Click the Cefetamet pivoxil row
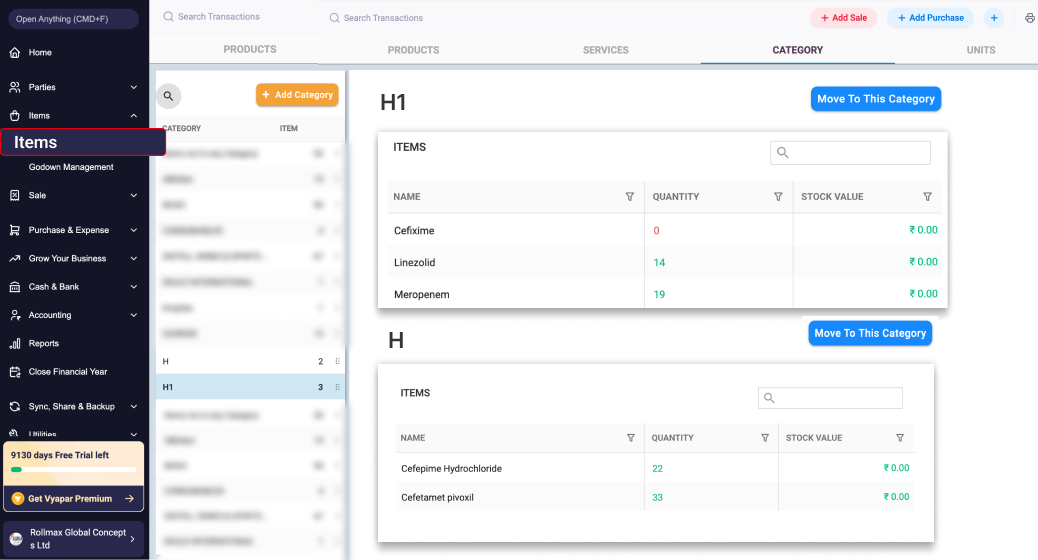The width and height of the screenshot is (1038, 560). pos(654,497)
